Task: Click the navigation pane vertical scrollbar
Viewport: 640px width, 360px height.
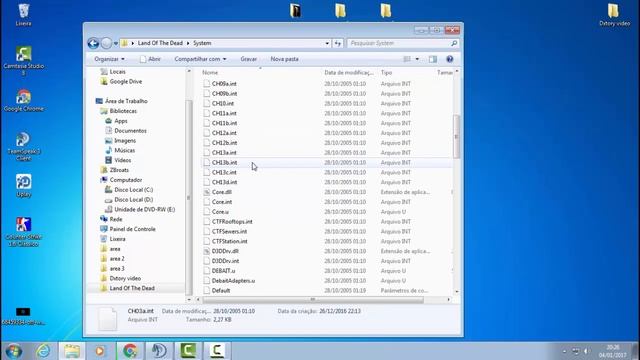Action: click(x=189, y=198)
